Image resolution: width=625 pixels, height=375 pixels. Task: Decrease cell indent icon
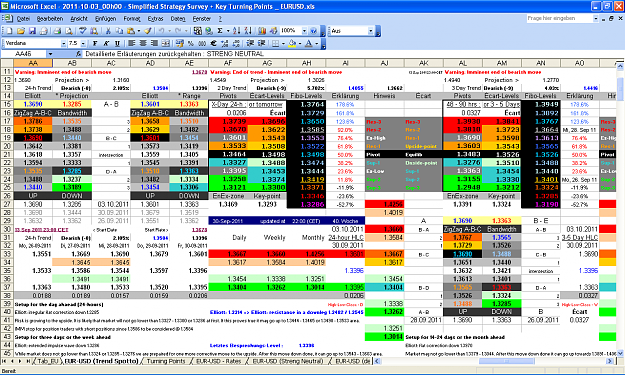coord(250,43)
